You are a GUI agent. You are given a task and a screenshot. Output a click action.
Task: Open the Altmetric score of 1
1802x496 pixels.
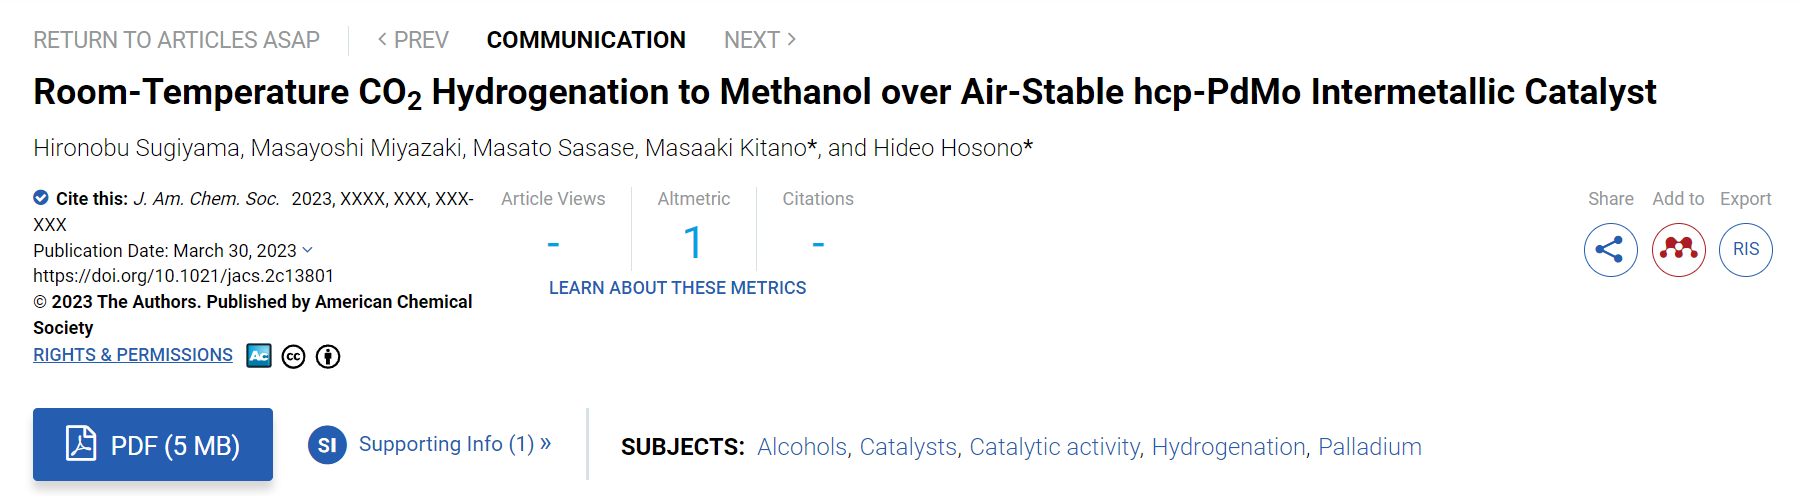pyautogui.click(x=693, y=243)
